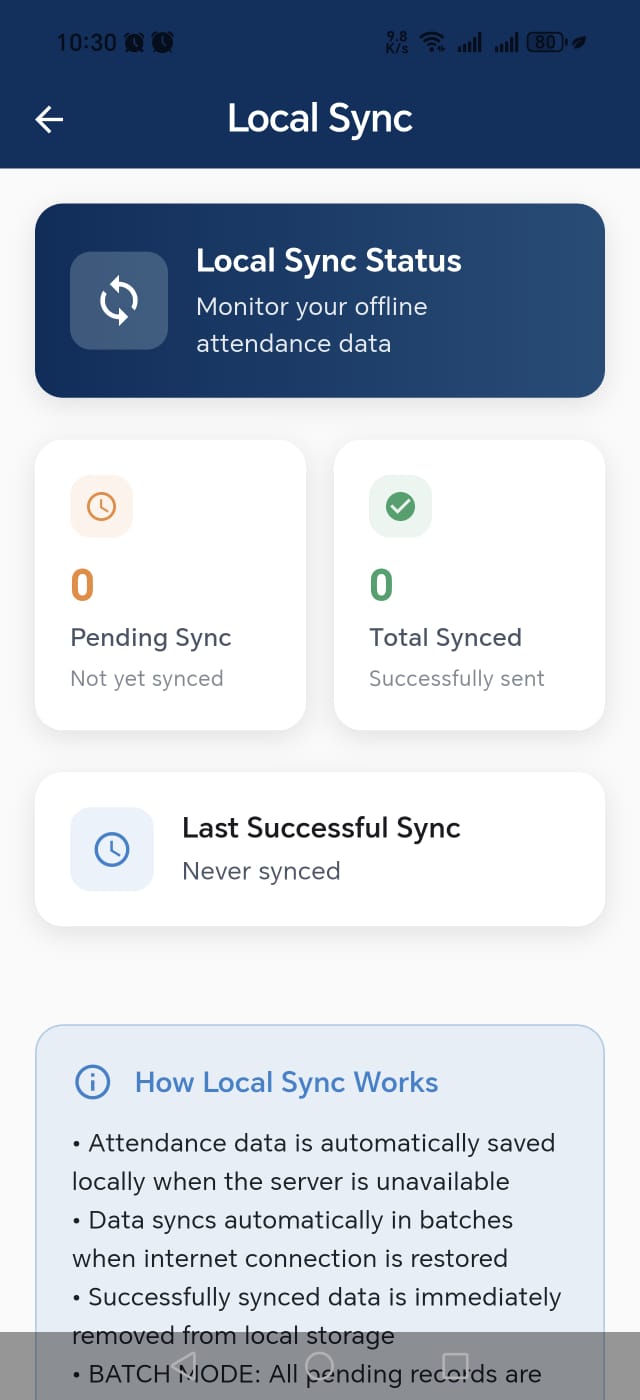640x1400 pixels.
Task: Open the Total Synced card
Action: tap(469, 585)
